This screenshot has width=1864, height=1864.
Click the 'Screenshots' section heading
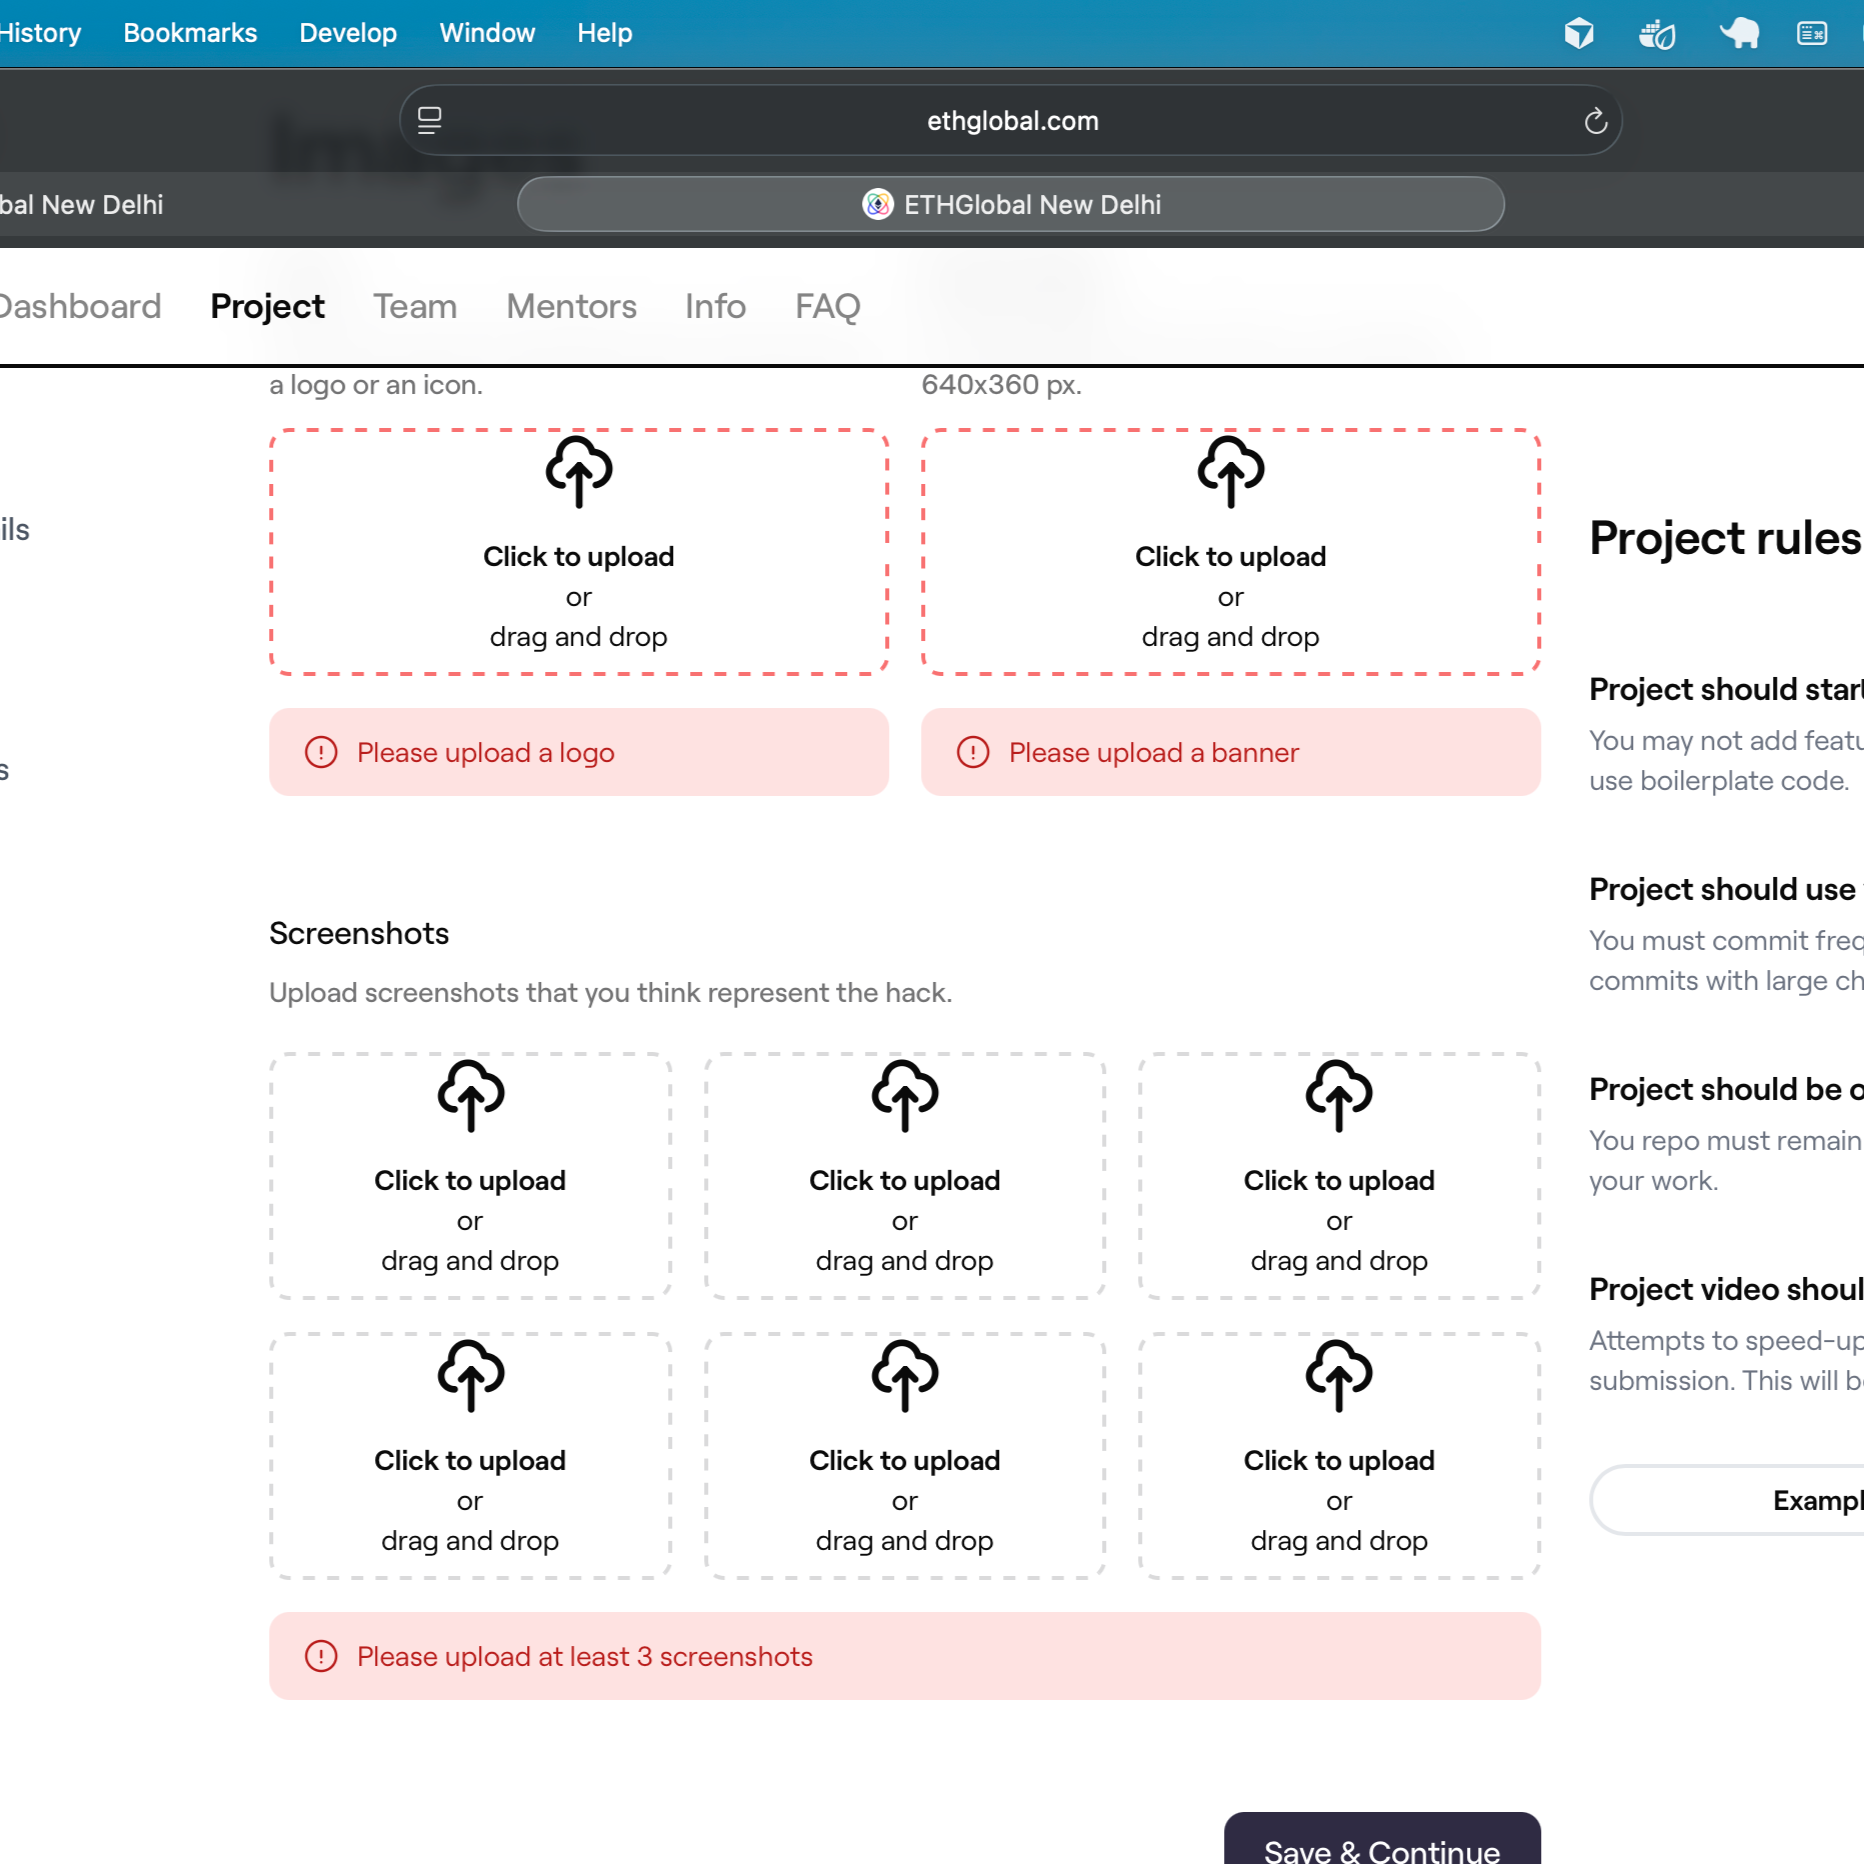pos(359,933)
